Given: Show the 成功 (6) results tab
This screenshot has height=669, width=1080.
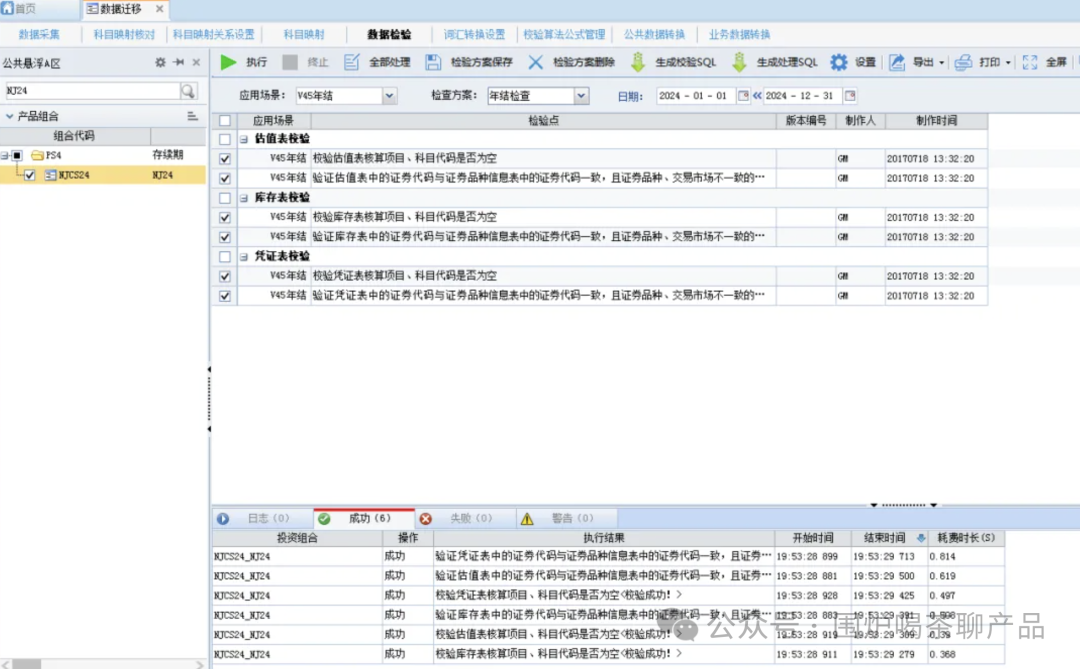Looking at the screenshot, I should (x=364, y=518).
